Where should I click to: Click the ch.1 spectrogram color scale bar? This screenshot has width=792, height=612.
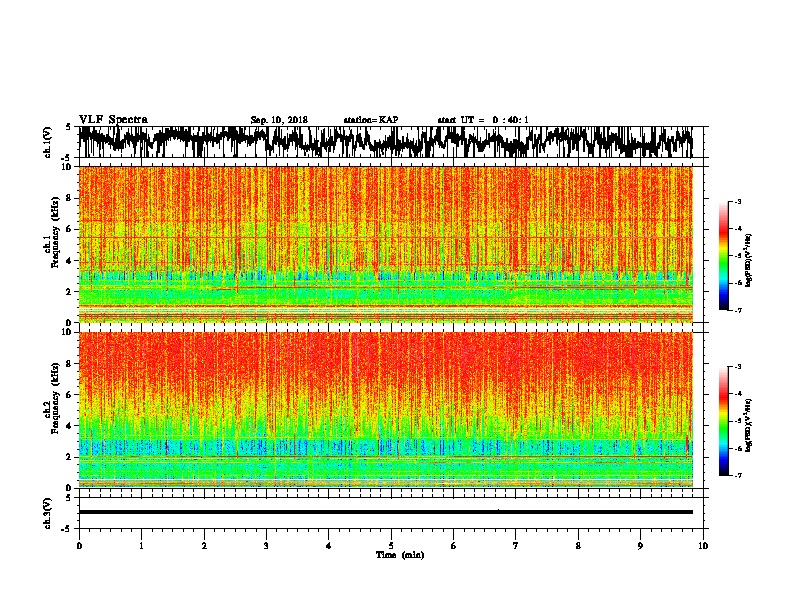(x=723, y=256)
